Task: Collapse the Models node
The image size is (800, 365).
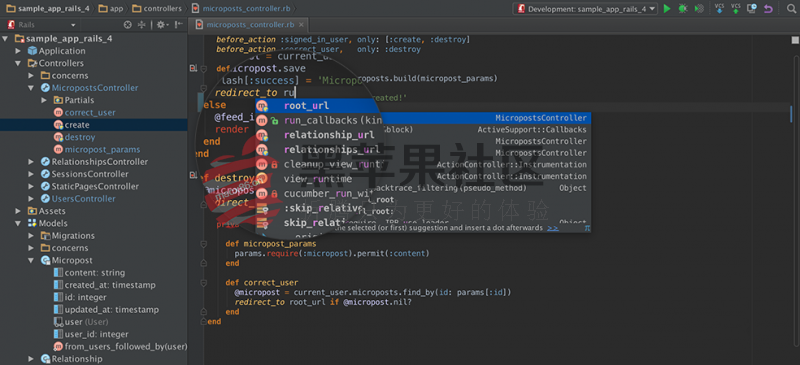Action: pyautogui.click(x=18, y=223)
